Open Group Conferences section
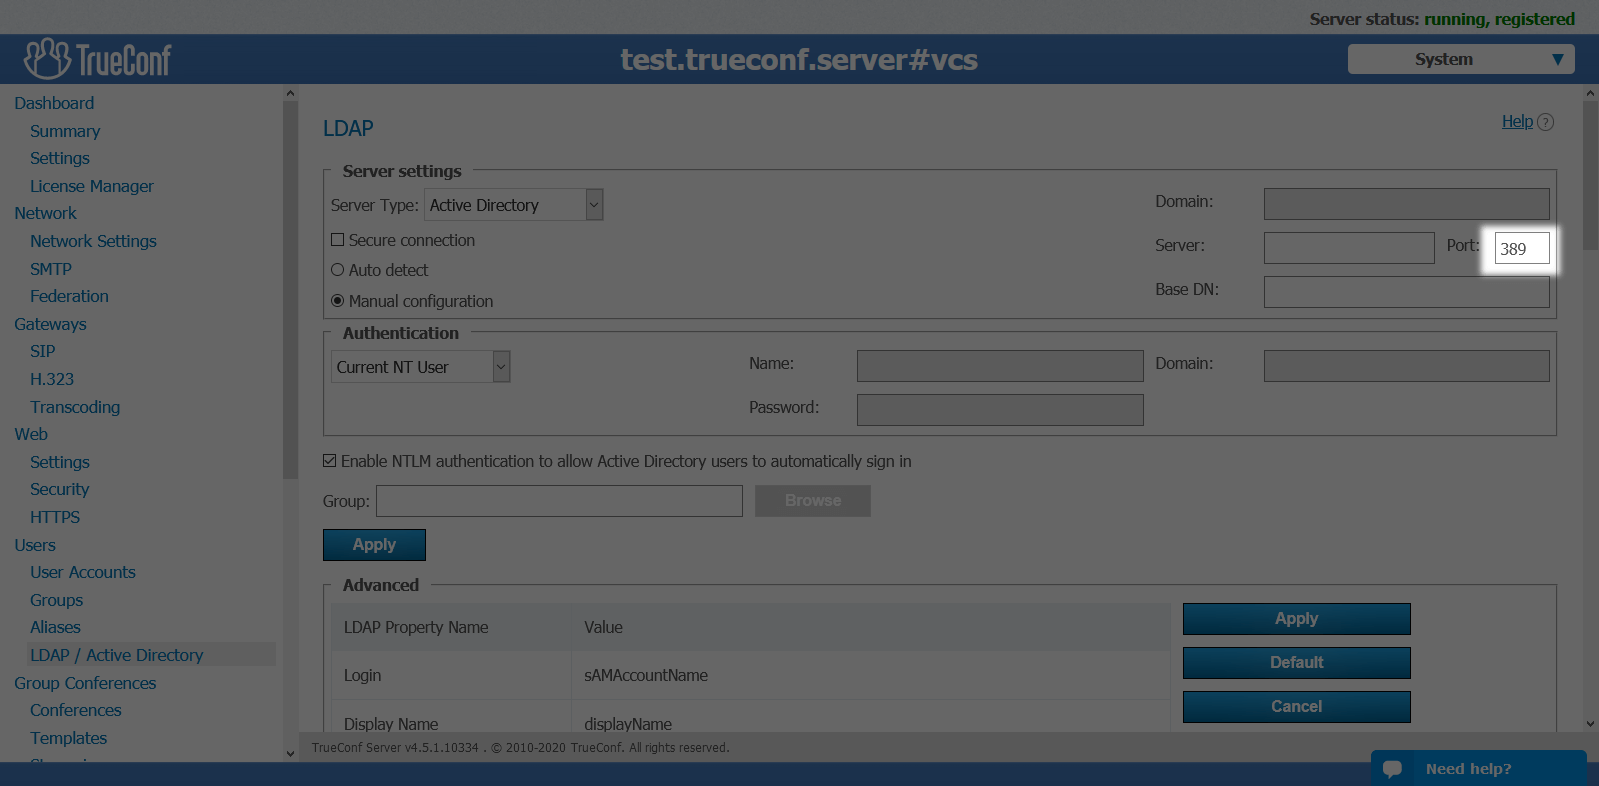The image size is (1599, 786). [x=85, y=683]
